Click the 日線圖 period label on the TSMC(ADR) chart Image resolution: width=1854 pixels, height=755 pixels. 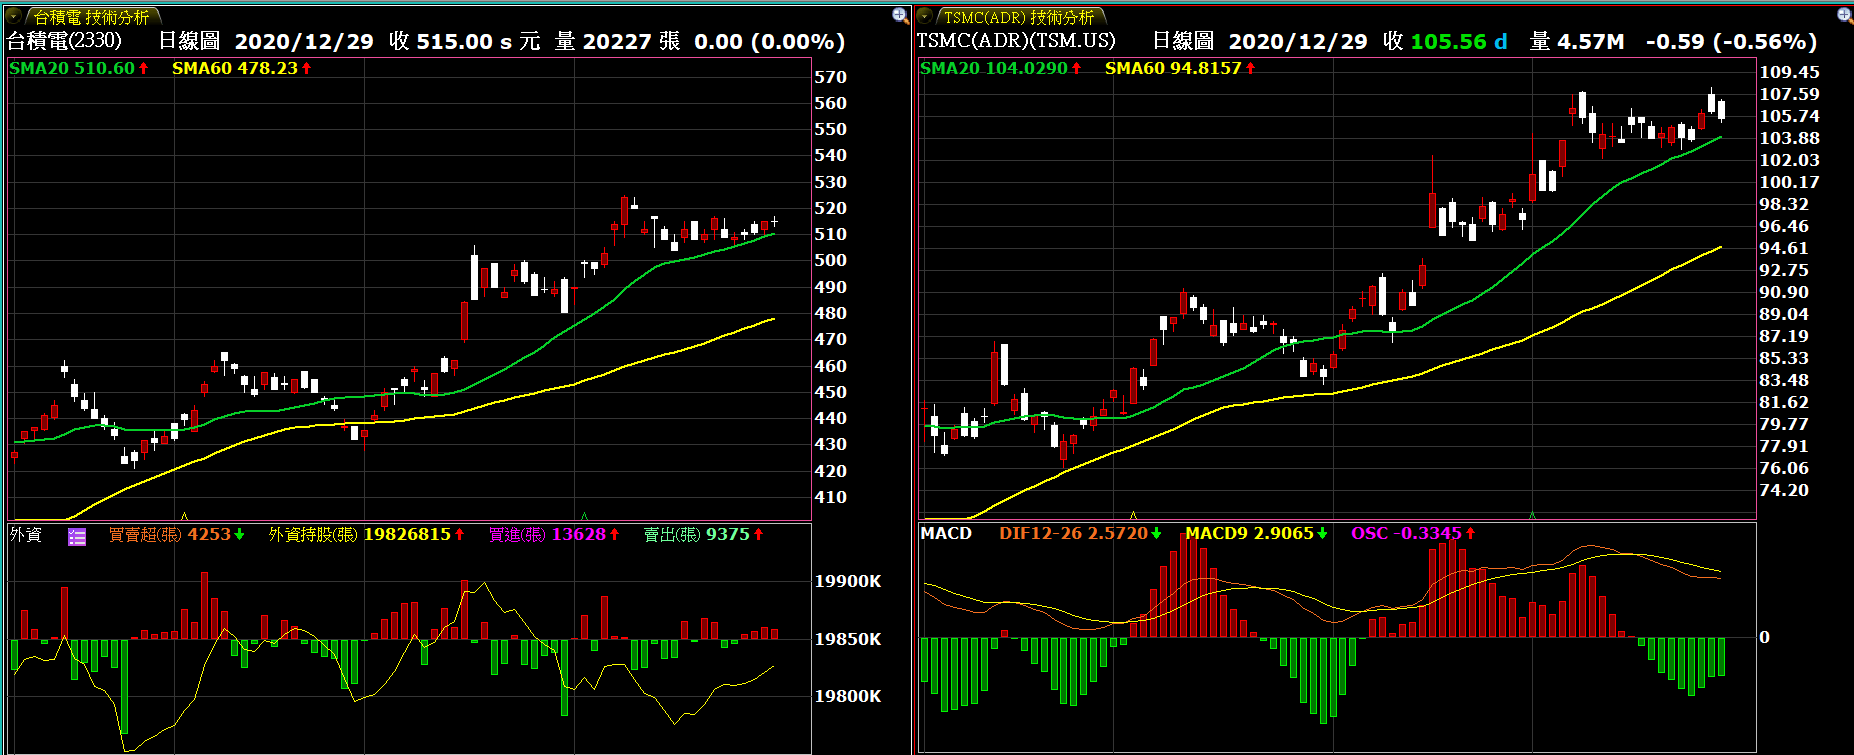(1183, 41)
